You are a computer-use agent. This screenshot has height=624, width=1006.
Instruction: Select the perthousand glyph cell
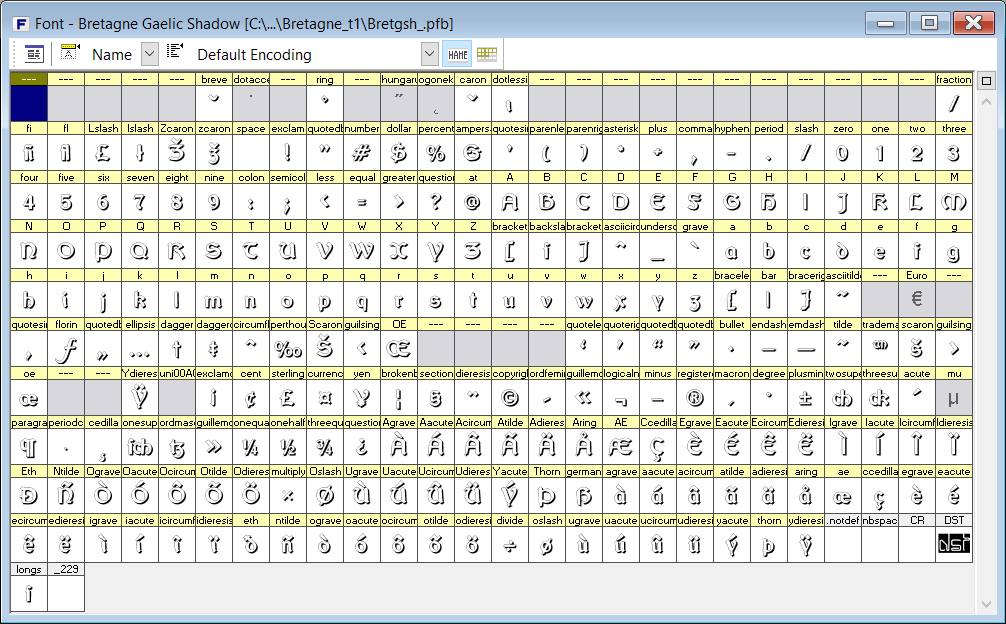[287, 349]
